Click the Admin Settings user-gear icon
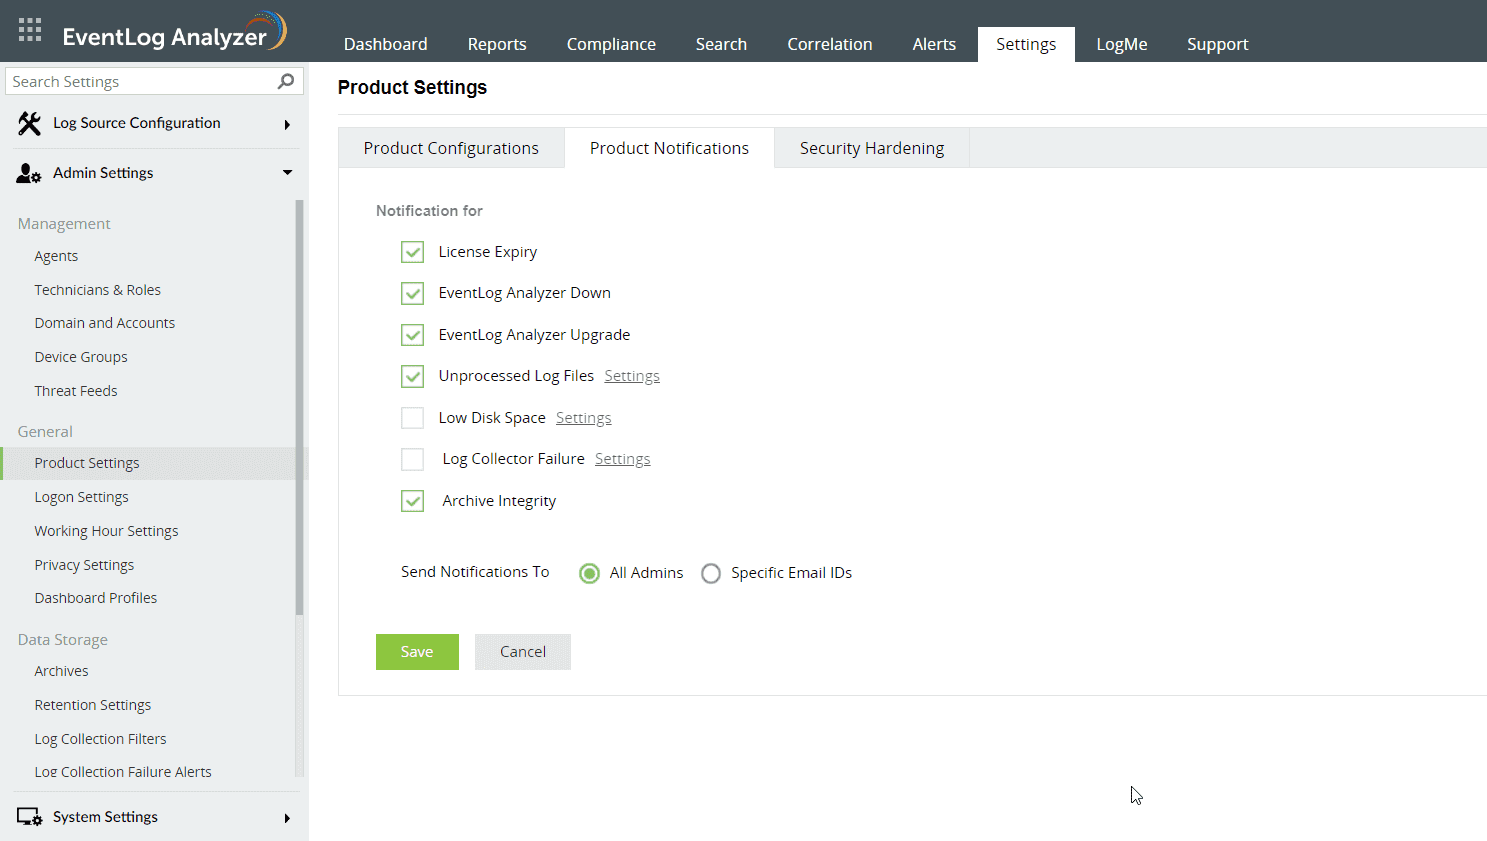 (x=29, y=173)
